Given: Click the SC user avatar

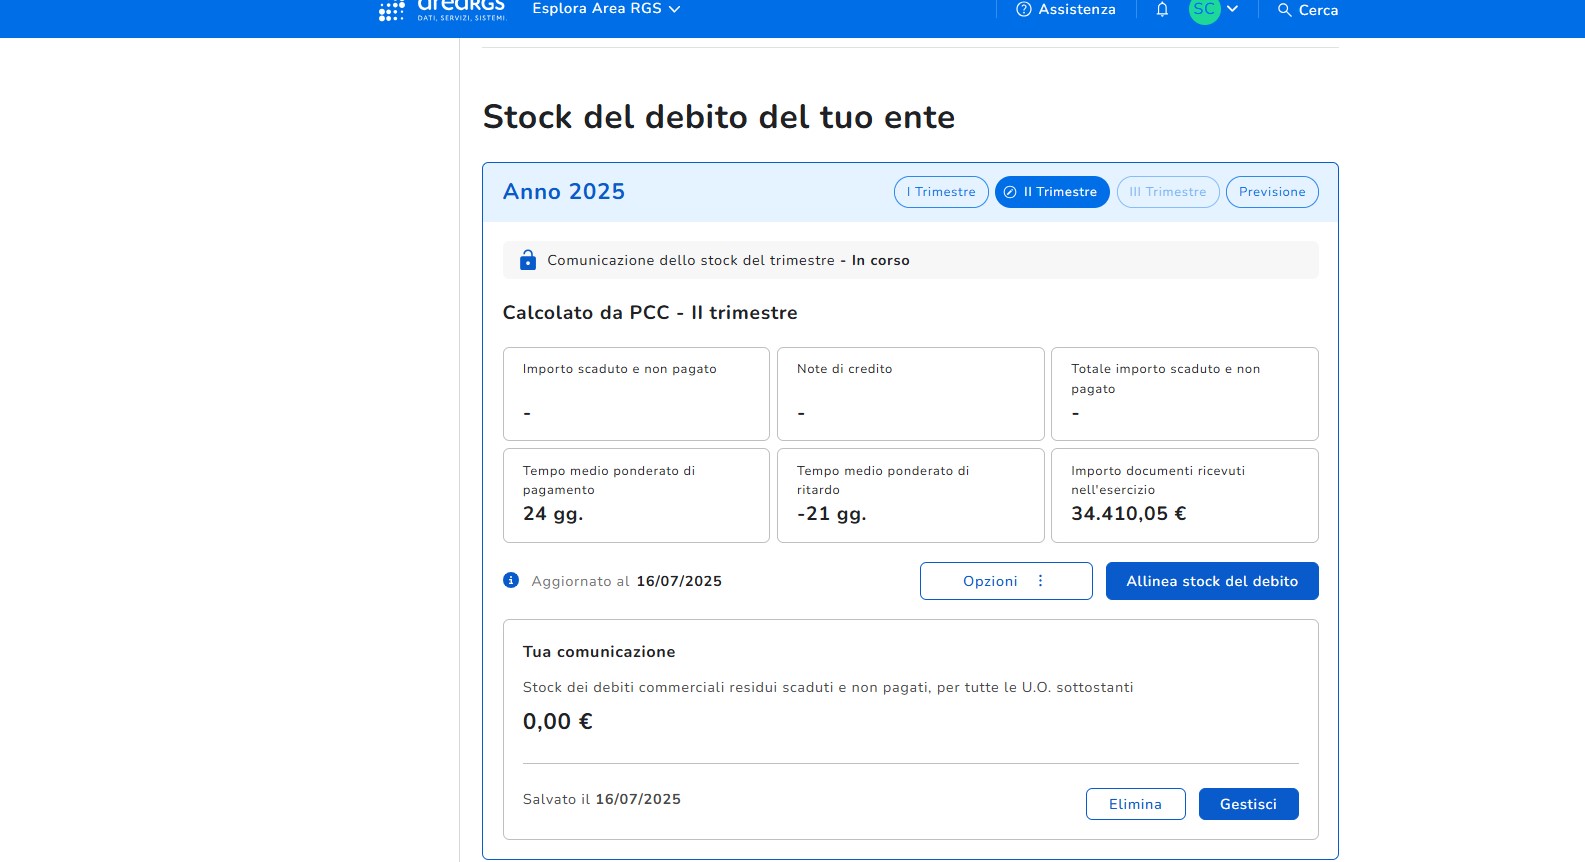Looking at the screenshot, I should (1204, 10).
